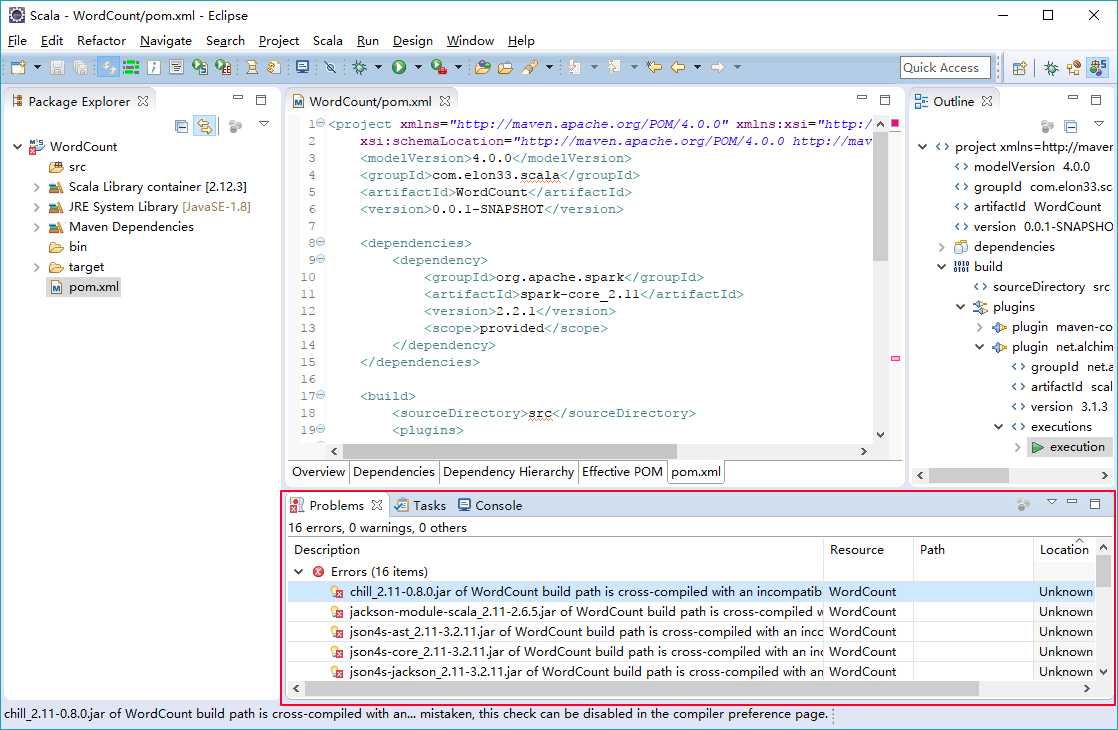The height and width of the screenshot is (730, 1118).
Task: Collapse line 17 build fold marker
Action: point(321,395)
